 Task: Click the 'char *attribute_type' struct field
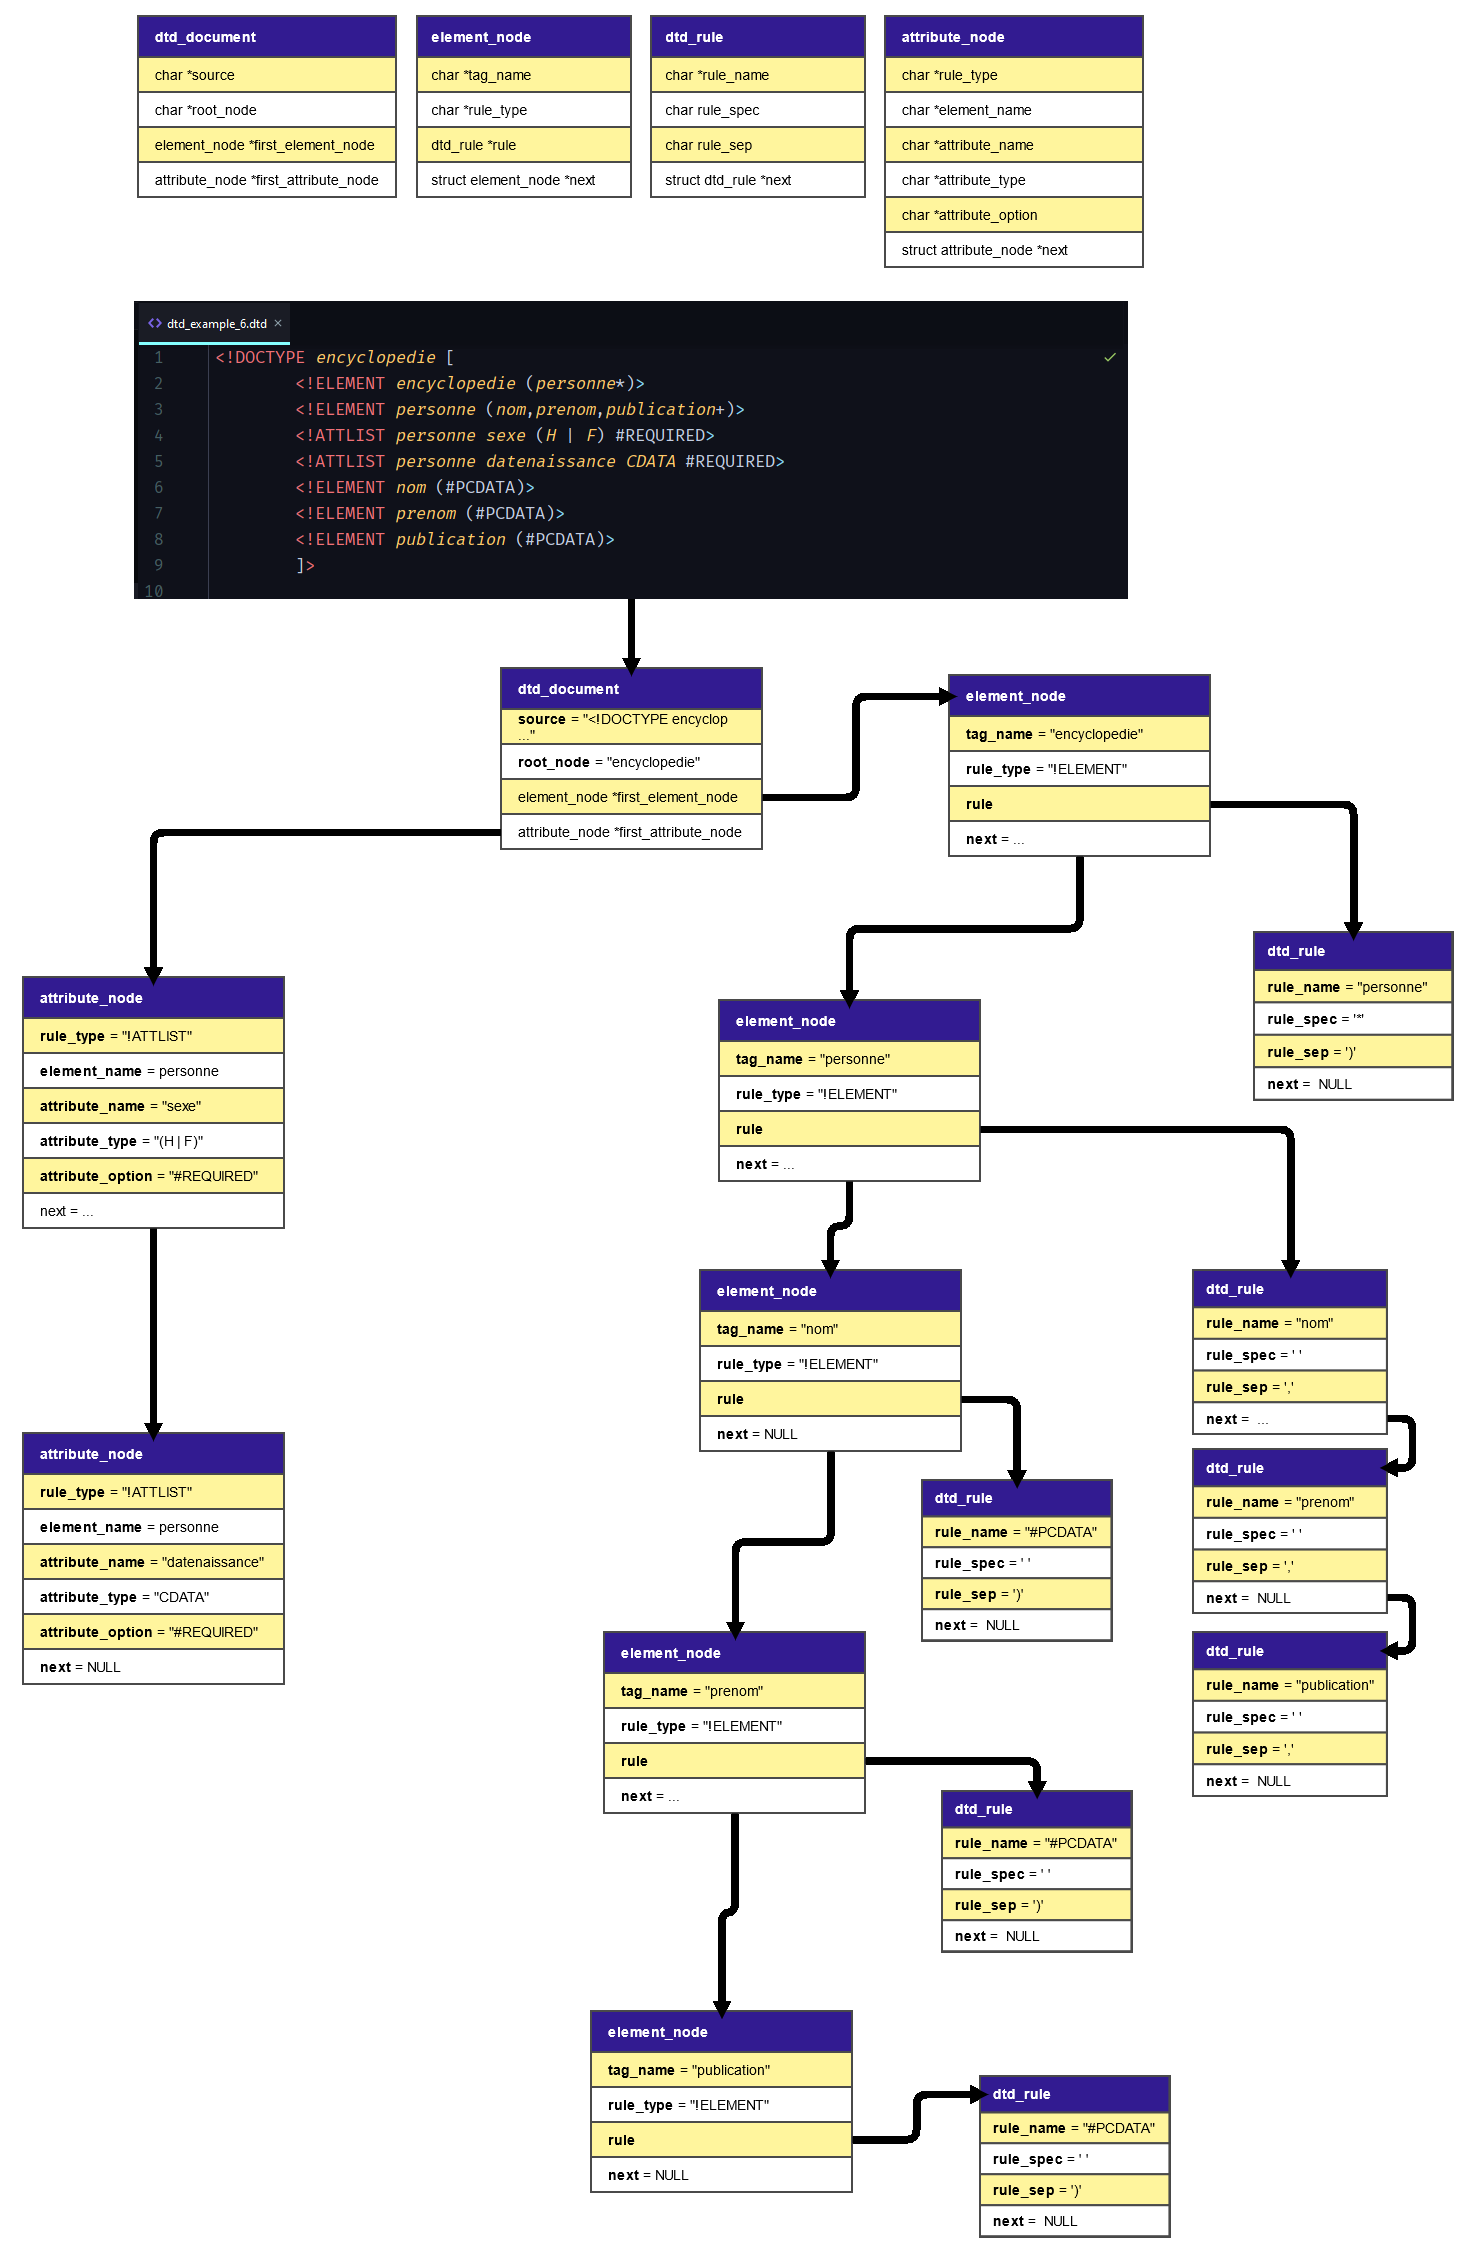click(x=1014, y=180)
